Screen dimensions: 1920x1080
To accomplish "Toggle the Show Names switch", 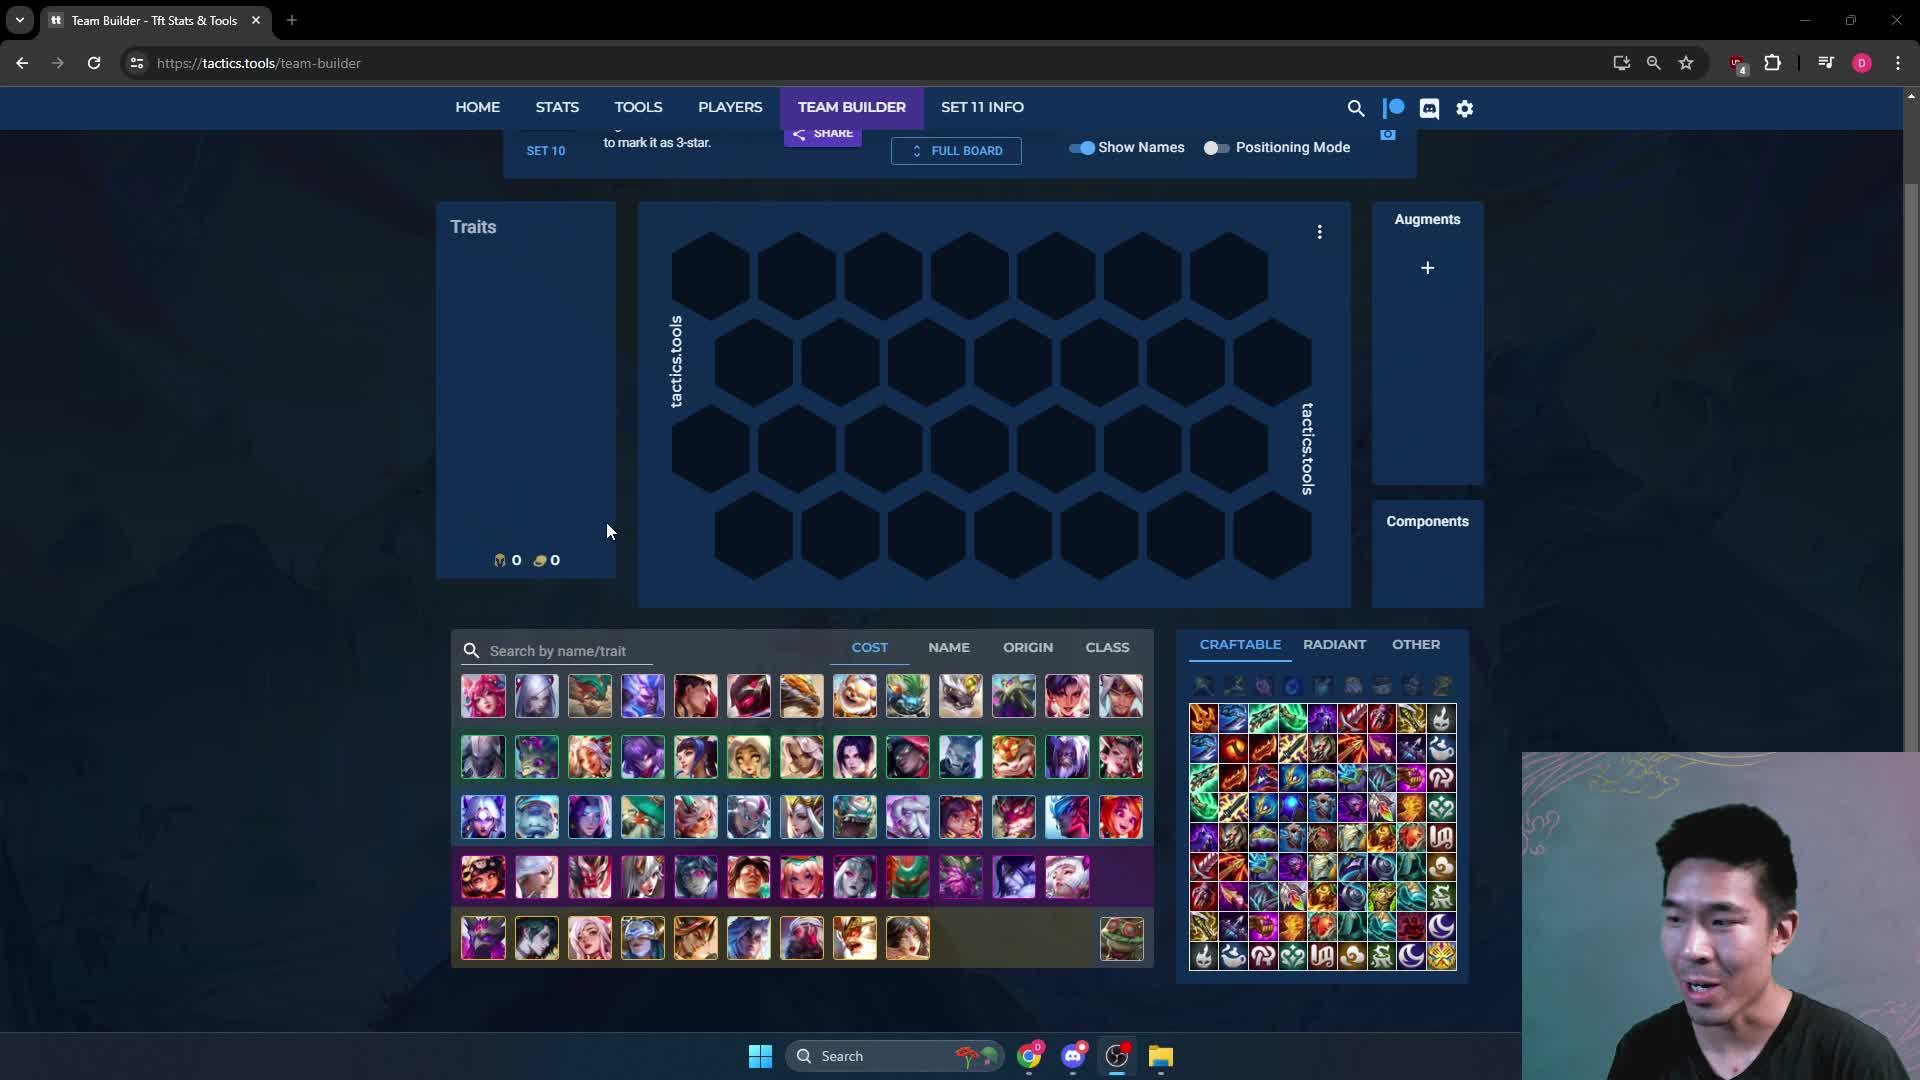I will [1082, 148].
